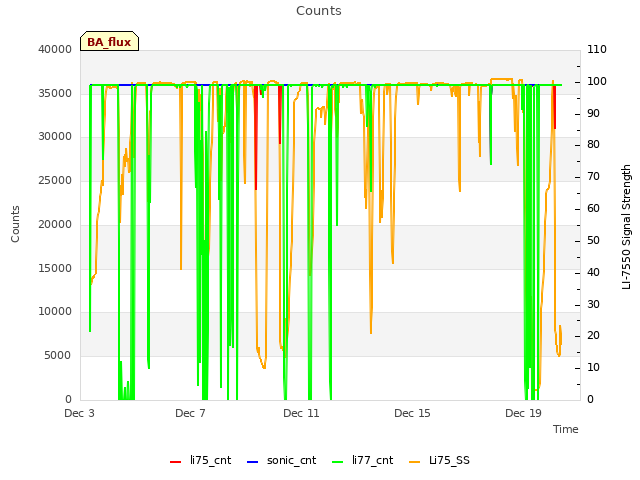This screenshot has height=480, width=640.
Task: Click the 20000 left axis tick label
Action: pyautogui.click(x=55, y=225)
